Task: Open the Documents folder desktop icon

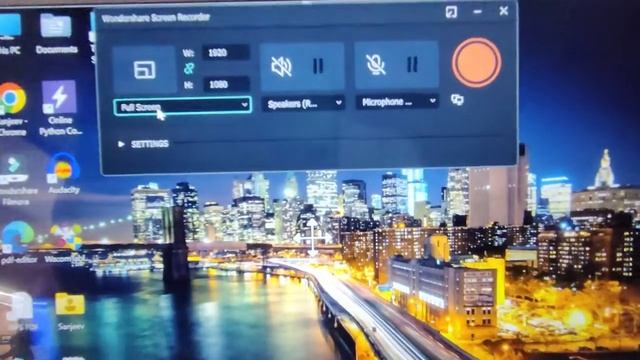Action: coord(56,34)
